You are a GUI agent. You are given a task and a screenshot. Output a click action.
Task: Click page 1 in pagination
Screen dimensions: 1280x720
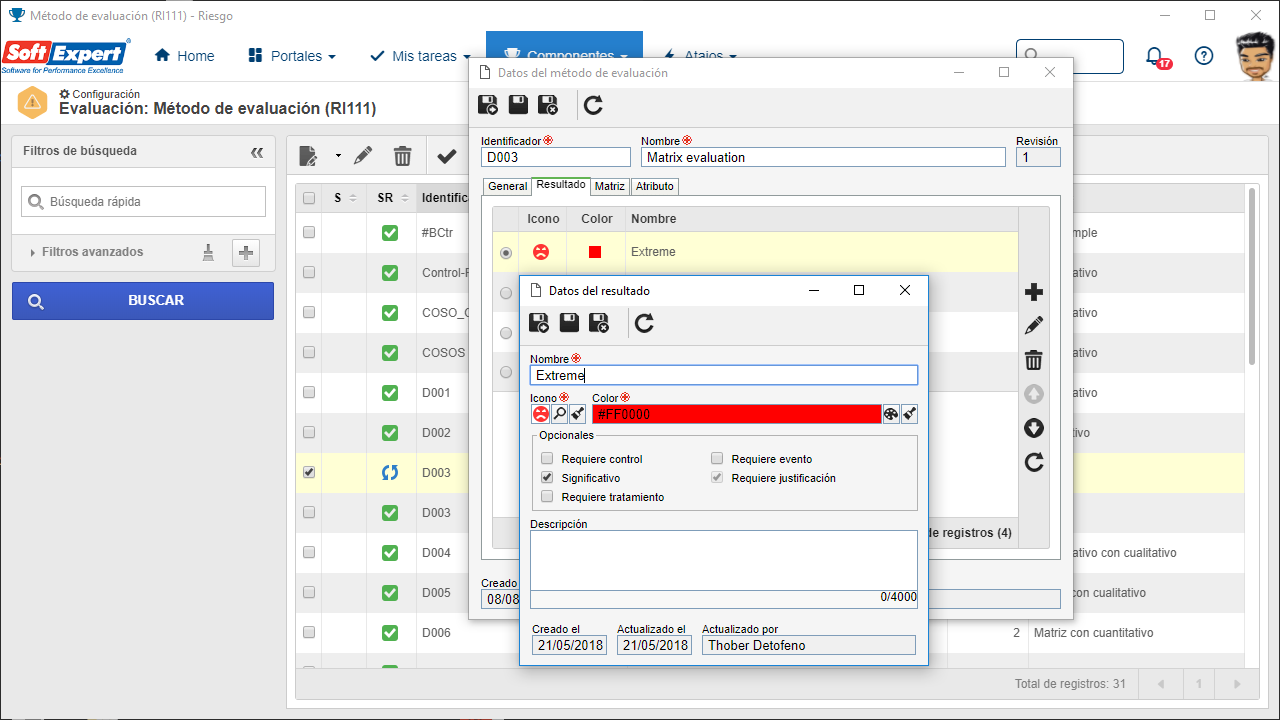click(1199, 684)
